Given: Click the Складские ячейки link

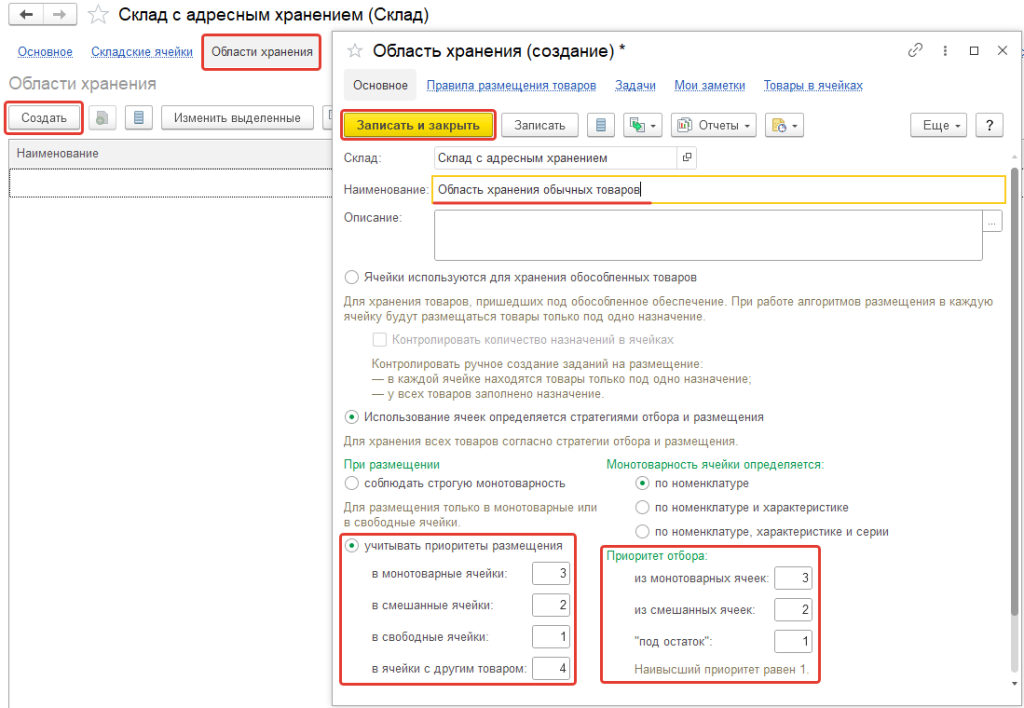Looking at the screenshot, I should 141,52.
